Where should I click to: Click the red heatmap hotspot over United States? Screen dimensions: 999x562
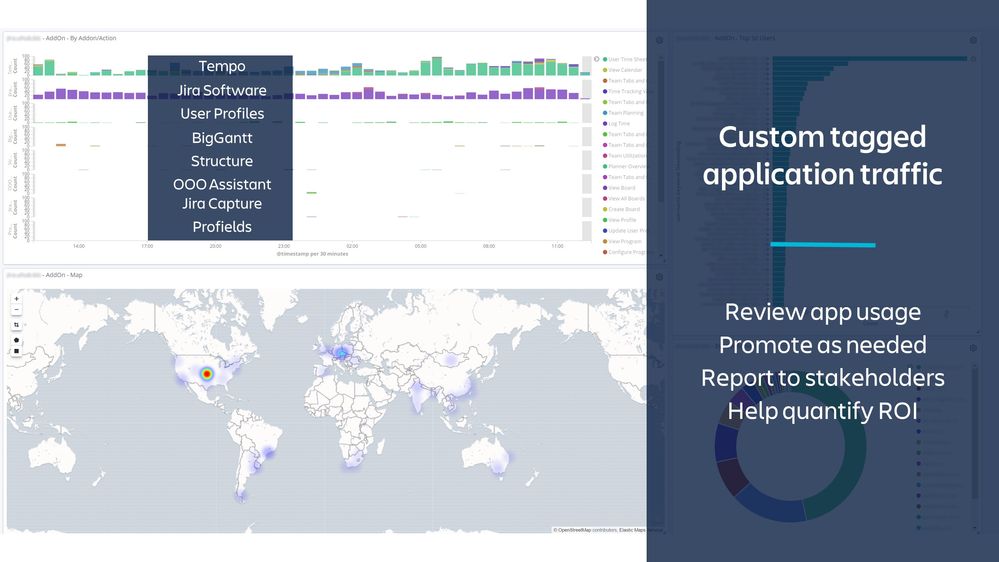click(206, 374)
